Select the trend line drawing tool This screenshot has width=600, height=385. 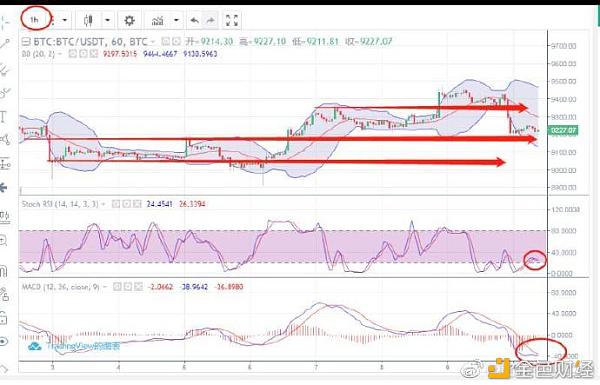5,44
